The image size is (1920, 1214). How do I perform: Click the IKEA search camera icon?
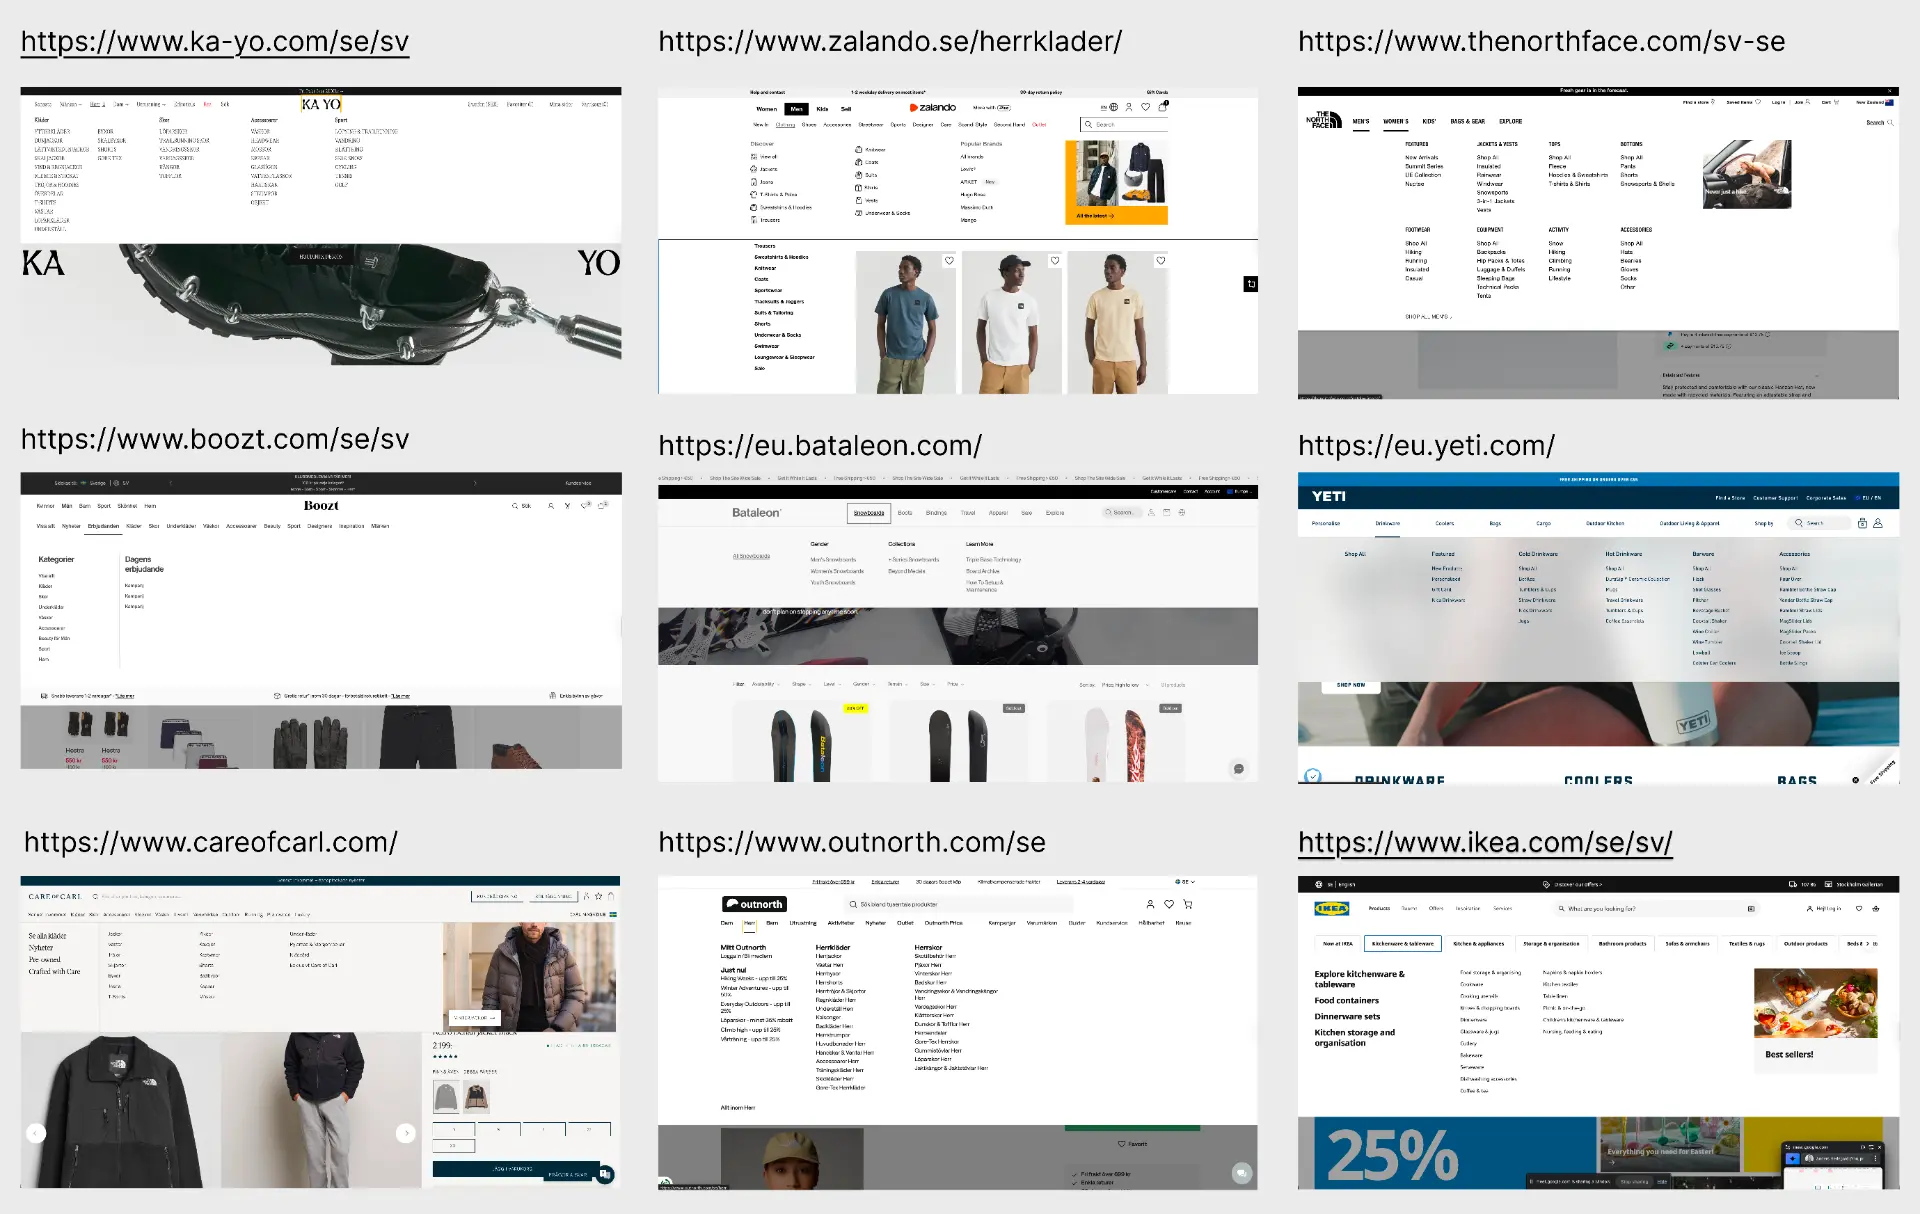pos(1751,909)
